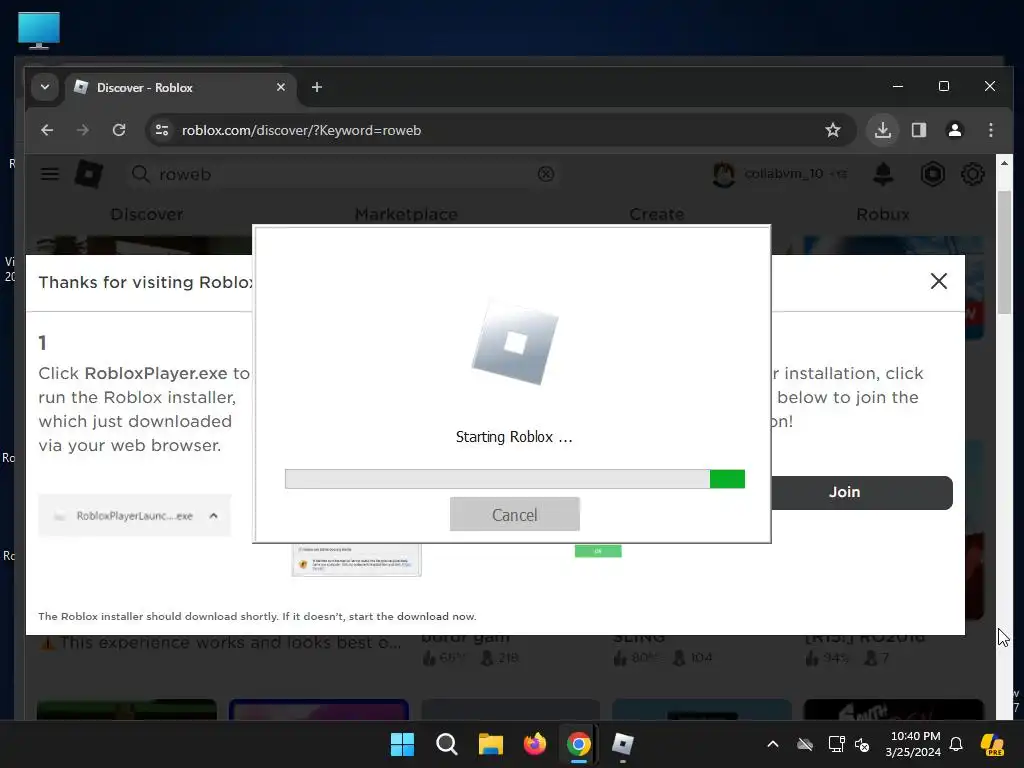
Task: Click the scrollbar up arrow
Action: point(1004,163)
